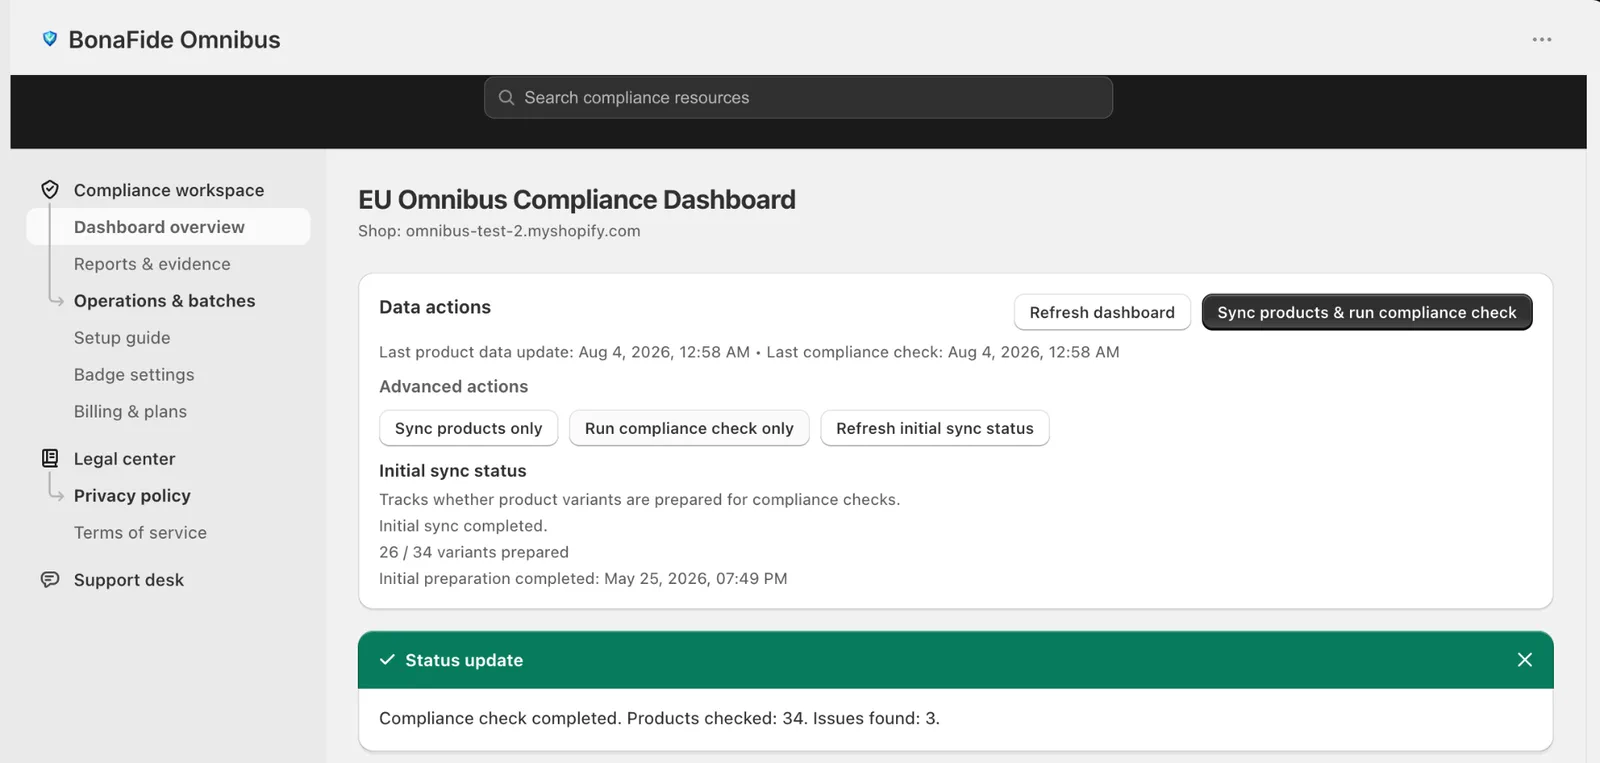Open the Setup guide
1600x763 pixels.
coord(122,338)
